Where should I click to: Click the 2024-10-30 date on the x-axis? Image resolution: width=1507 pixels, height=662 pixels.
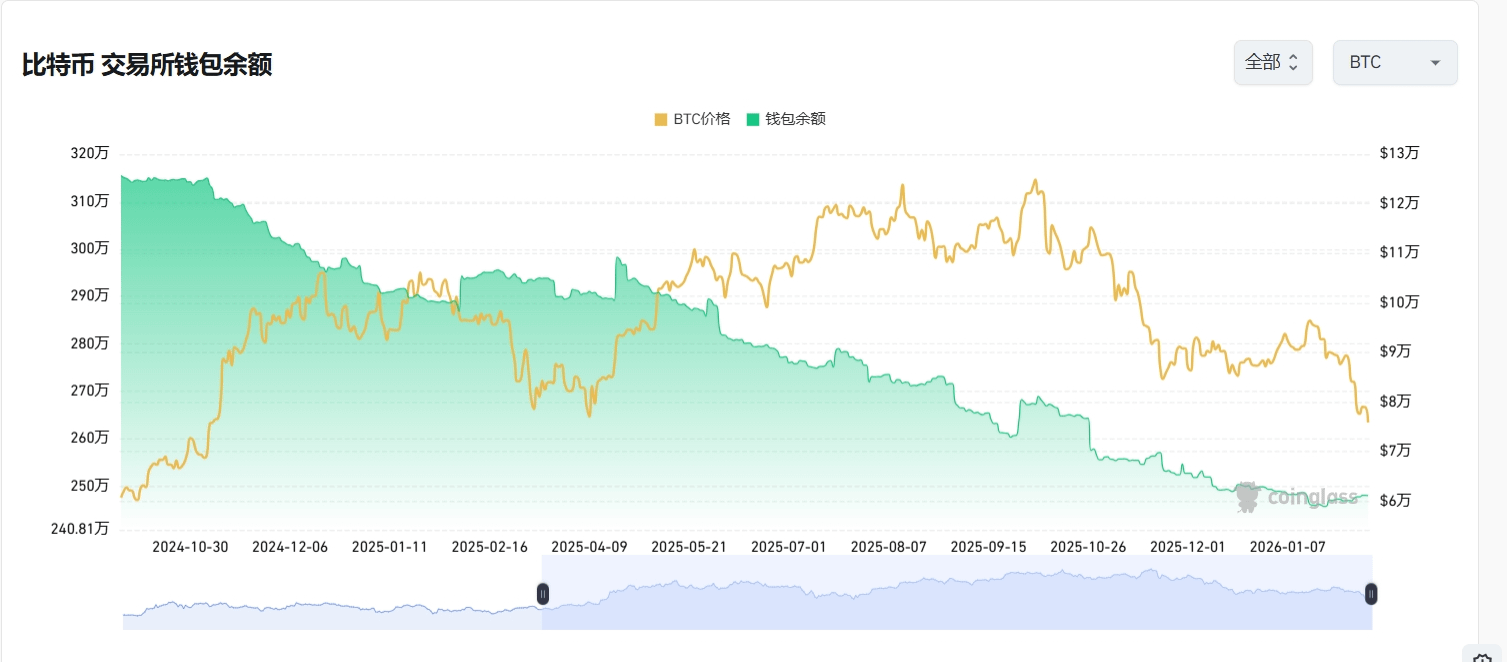click(x=190, y=547)
